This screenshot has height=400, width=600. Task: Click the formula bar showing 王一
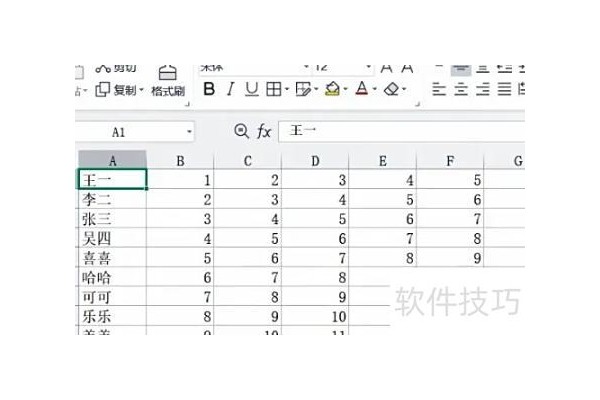(x=401, y=131)
